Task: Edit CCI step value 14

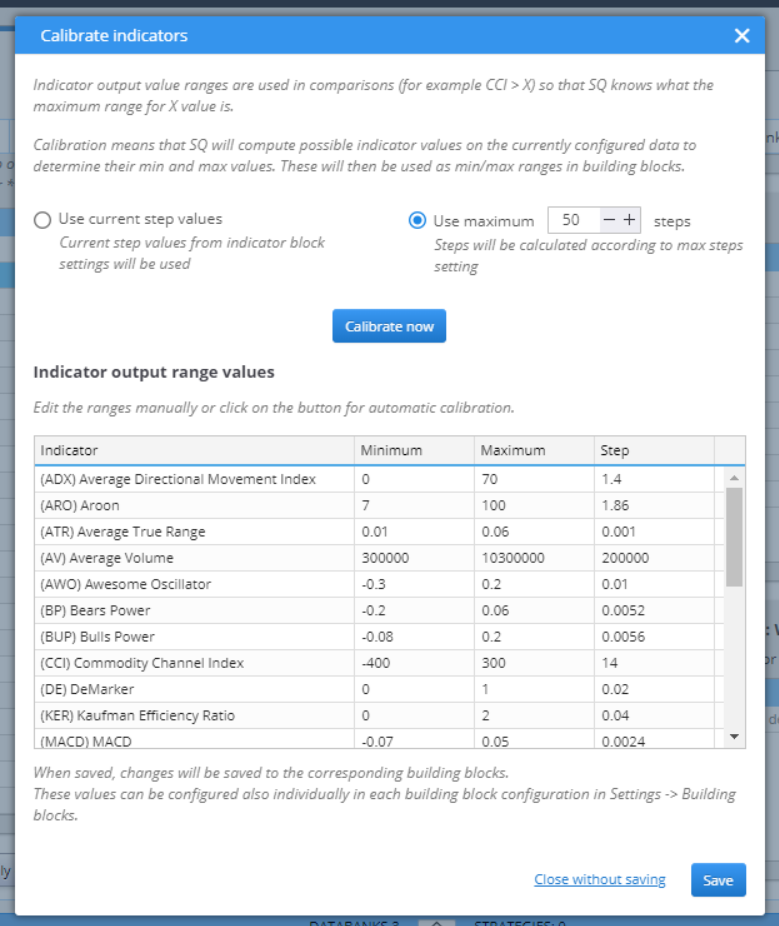Action: point(654,663)
